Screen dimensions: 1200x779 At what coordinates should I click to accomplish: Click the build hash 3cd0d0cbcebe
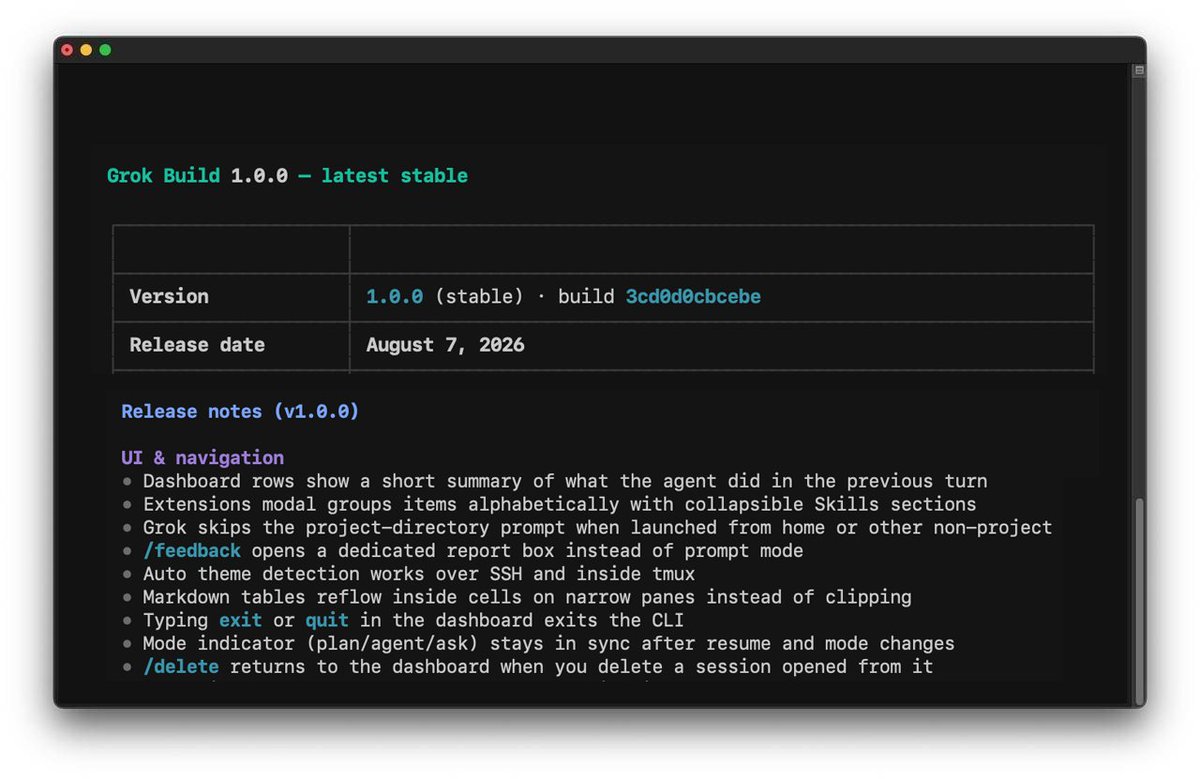pyautogui.click(x=686, y=297)
